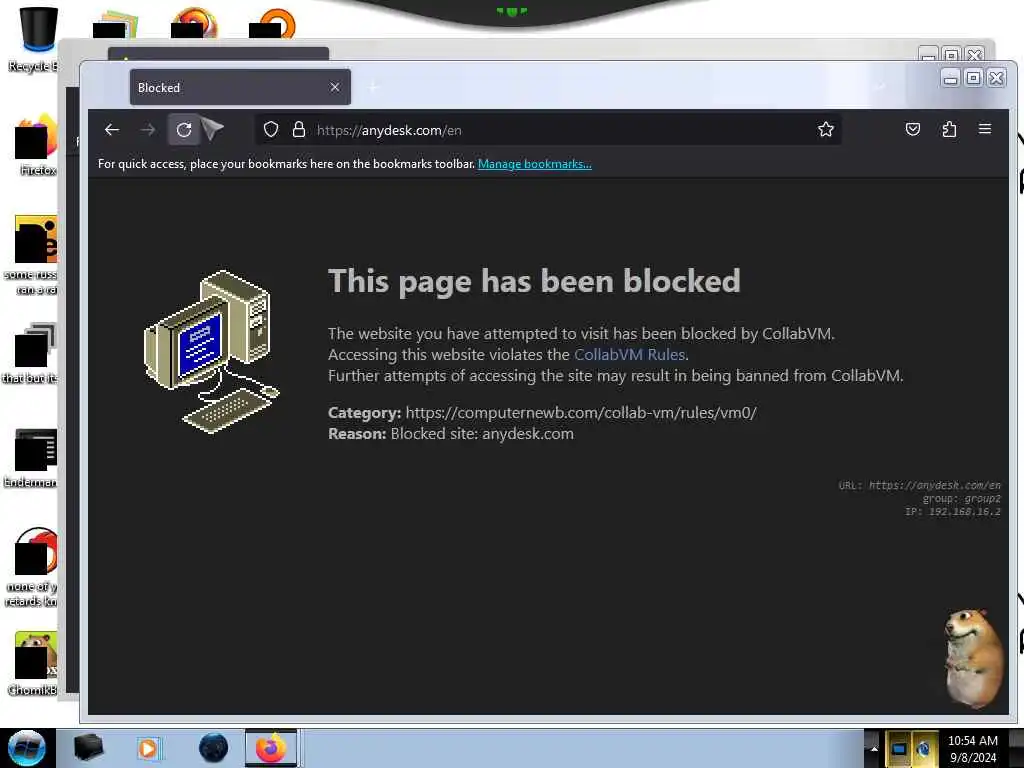The image size is (1024, 768).
Task: Open Firefox hamburger application menu
Action: coord(985,129)
